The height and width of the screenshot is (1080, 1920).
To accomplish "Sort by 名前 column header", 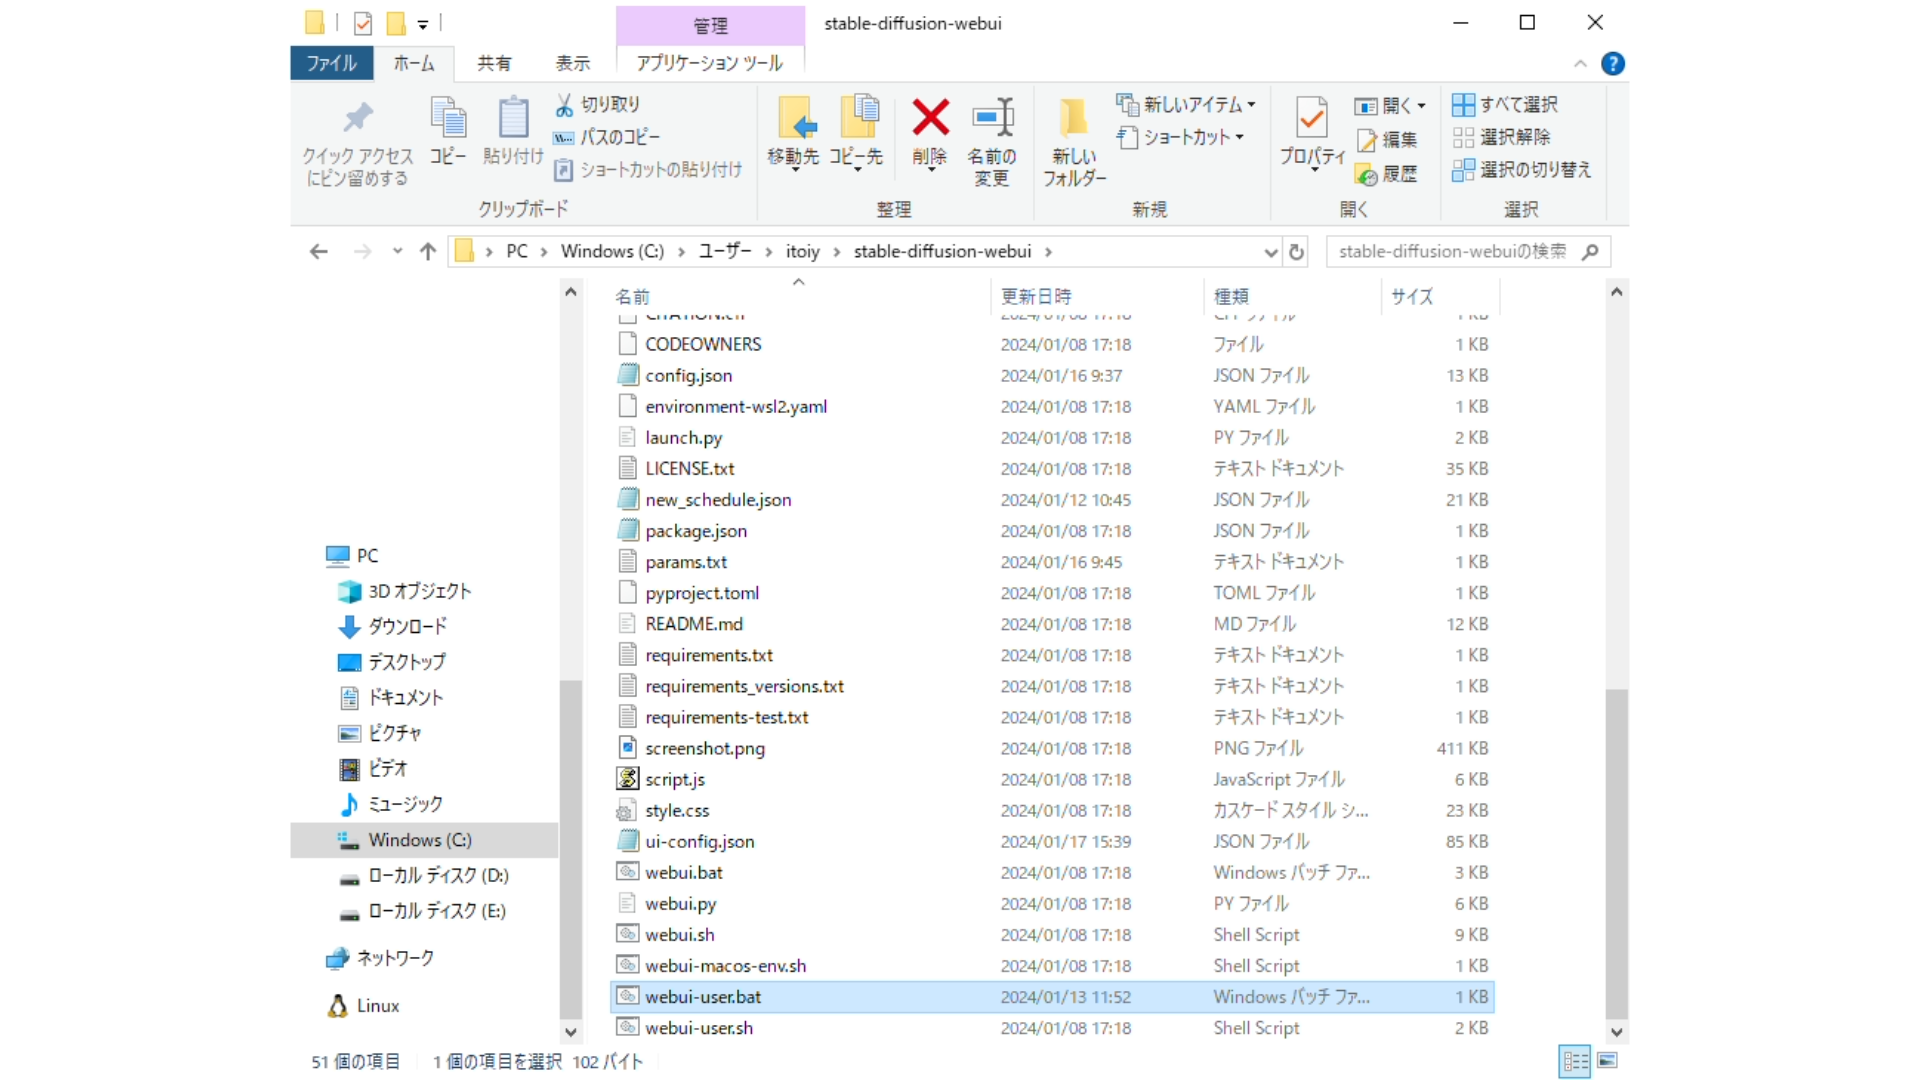I will pos(800,297).
